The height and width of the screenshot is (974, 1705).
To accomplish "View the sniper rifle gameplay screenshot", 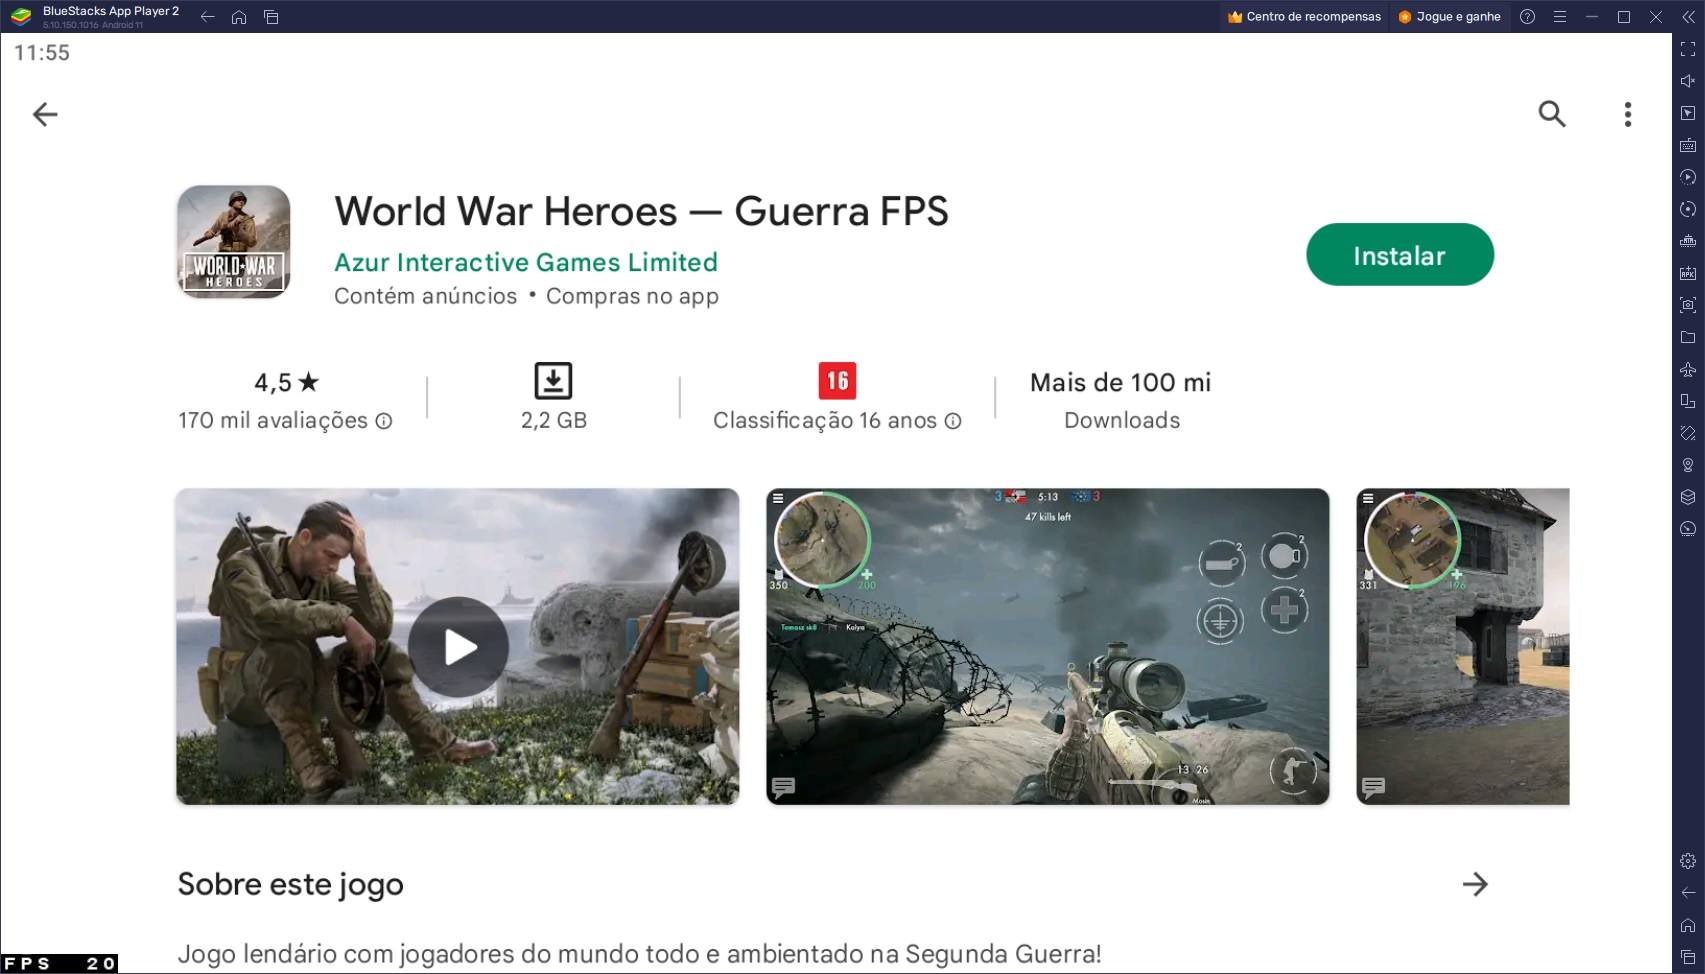I will pos(1048,647).
